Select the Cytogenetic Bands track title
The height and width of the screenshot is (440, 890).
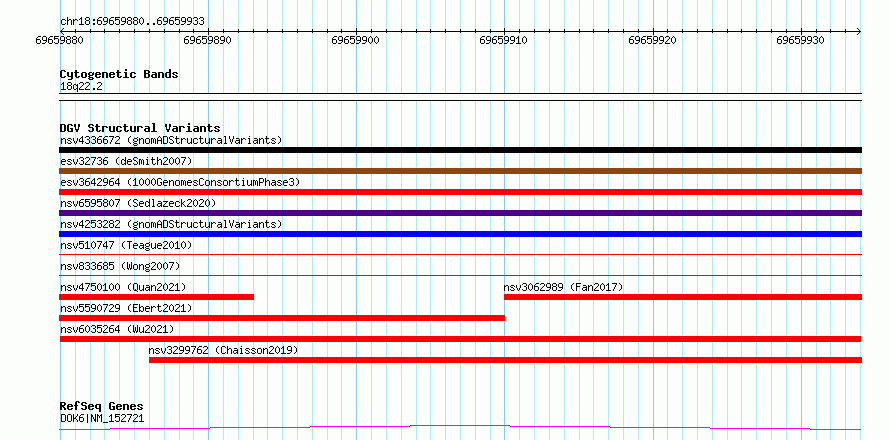(119, 74)
